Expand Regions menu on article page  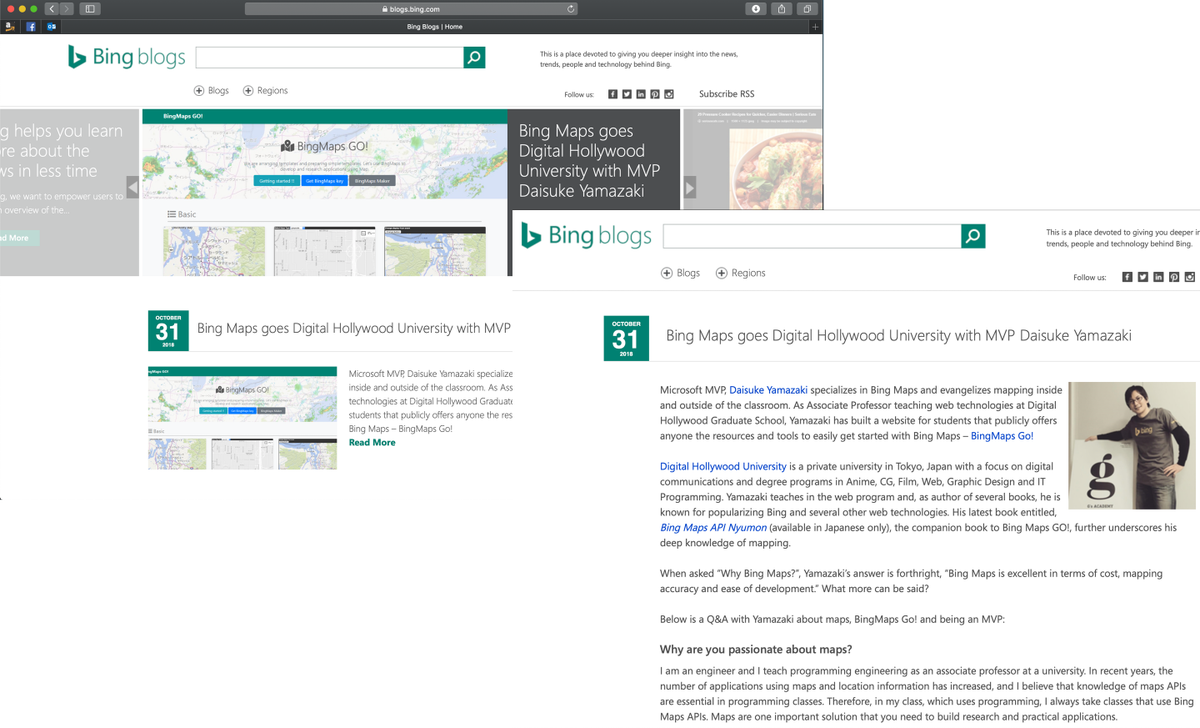click(741, 273)
